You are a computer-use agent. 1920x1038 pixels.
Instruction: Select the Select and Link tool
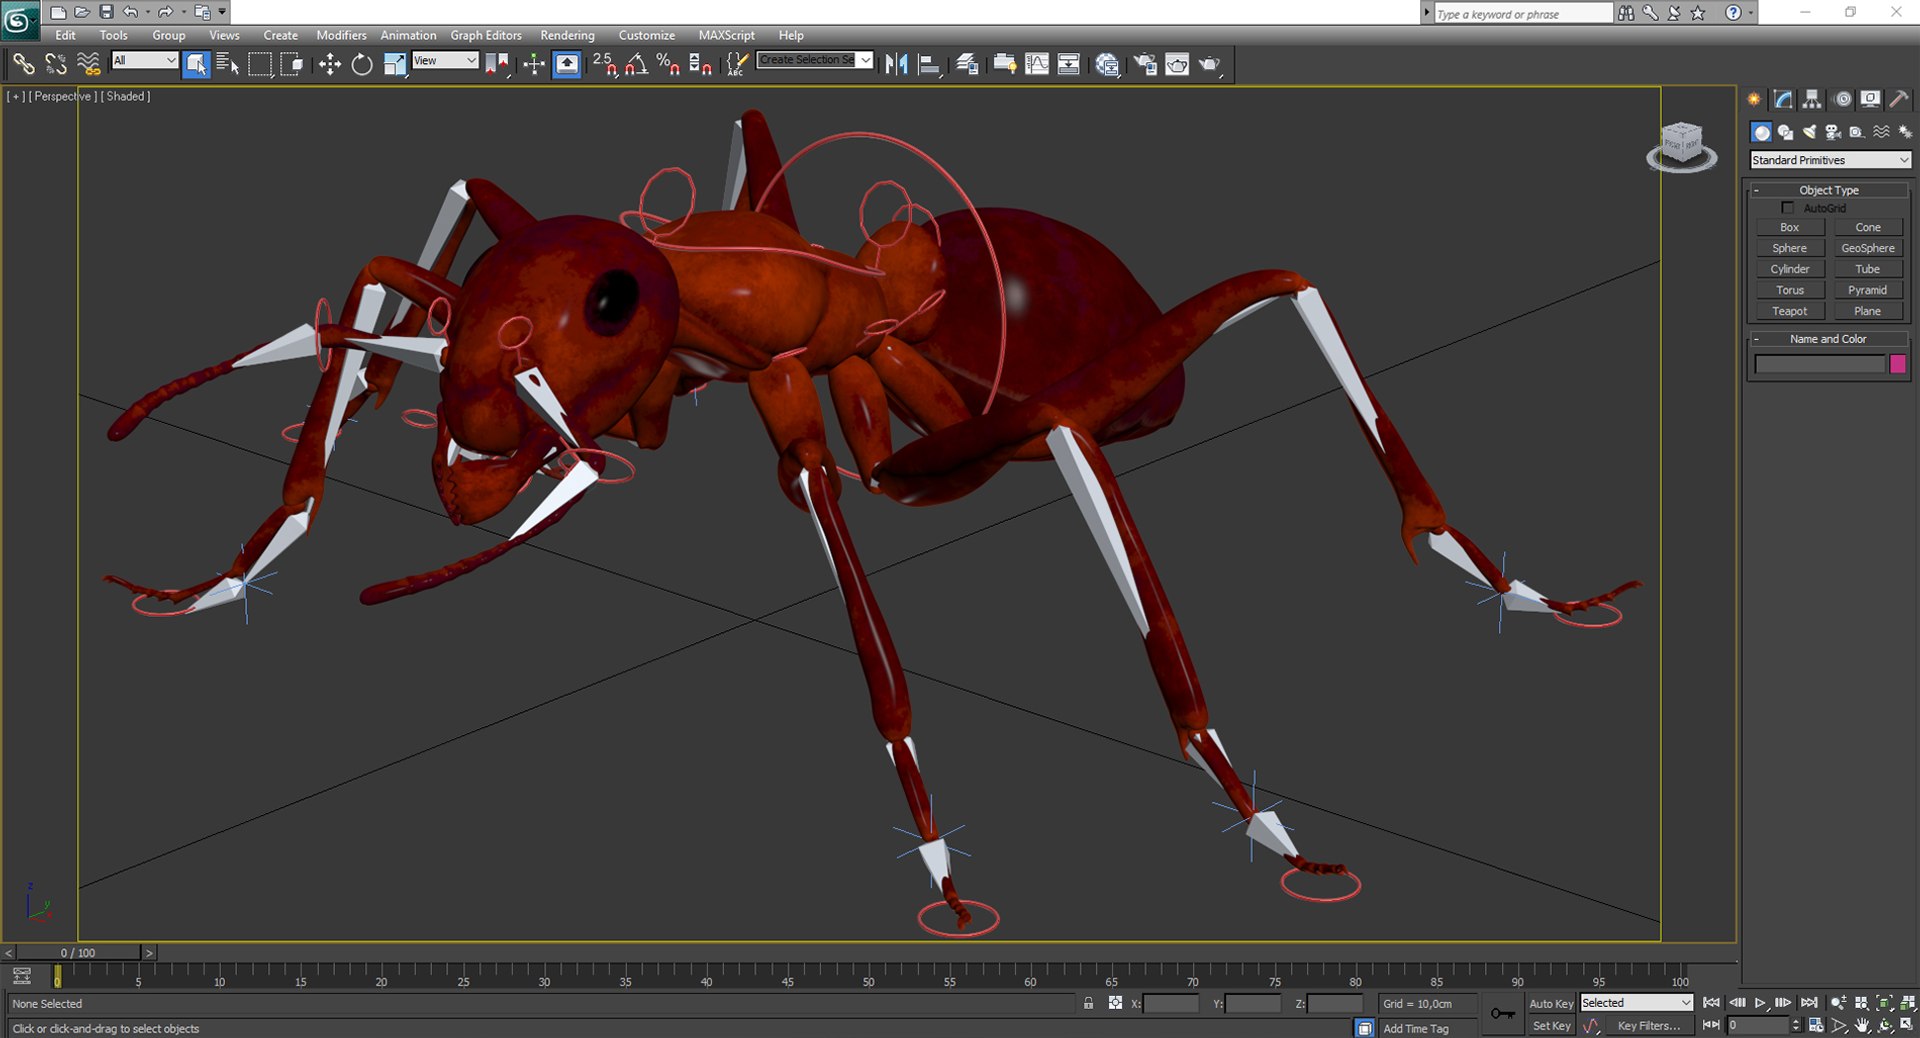coord(23,64)
